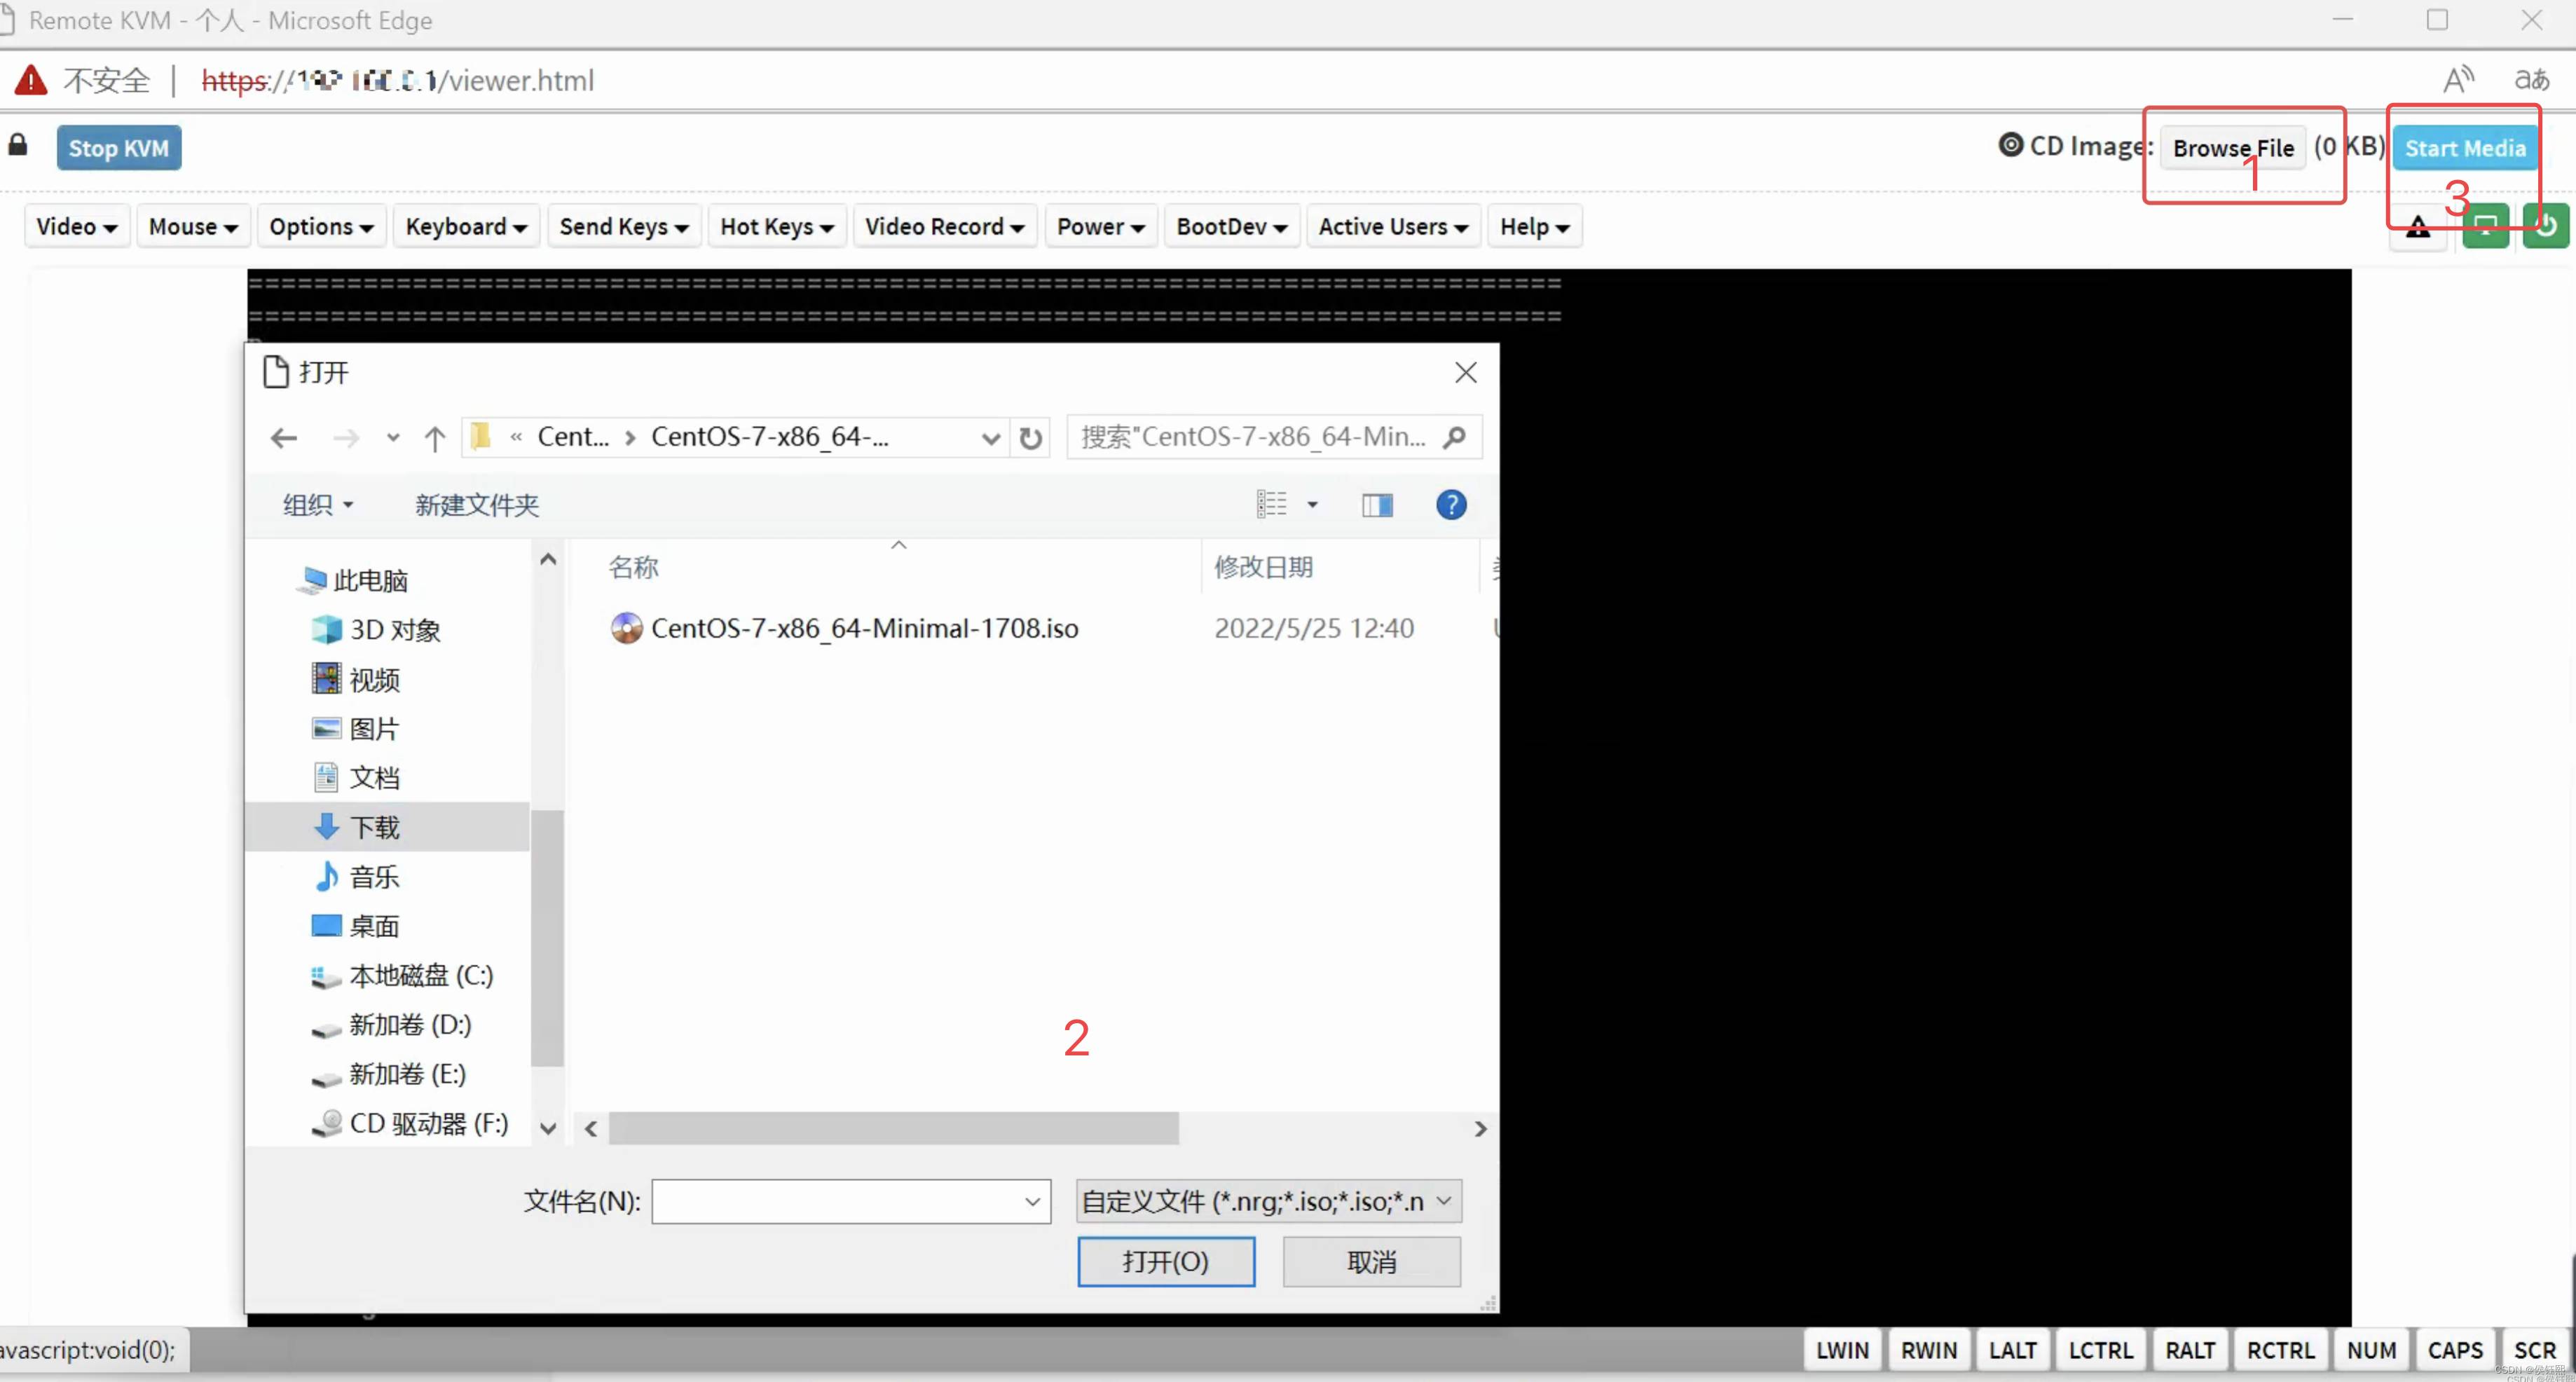Toggle the NUM lock key indicator
This screenshot has height=1382, width=2576.
pos(2371,1350)
